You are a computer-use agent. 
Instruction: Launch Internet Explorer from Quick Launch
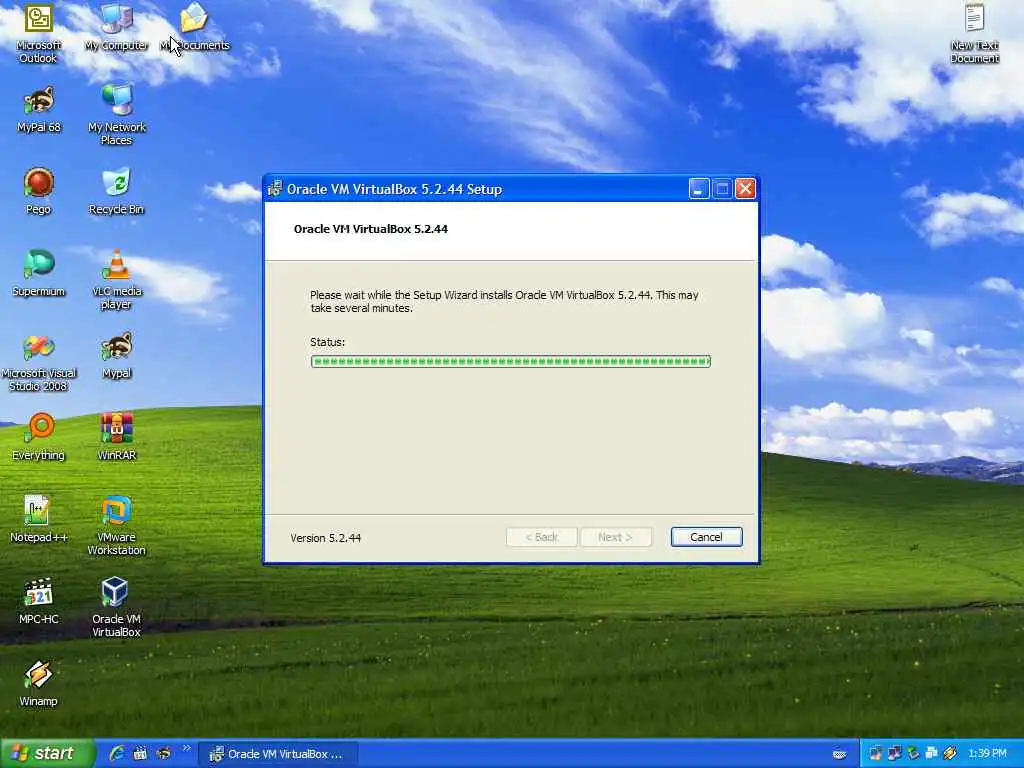tap(117, 754)
